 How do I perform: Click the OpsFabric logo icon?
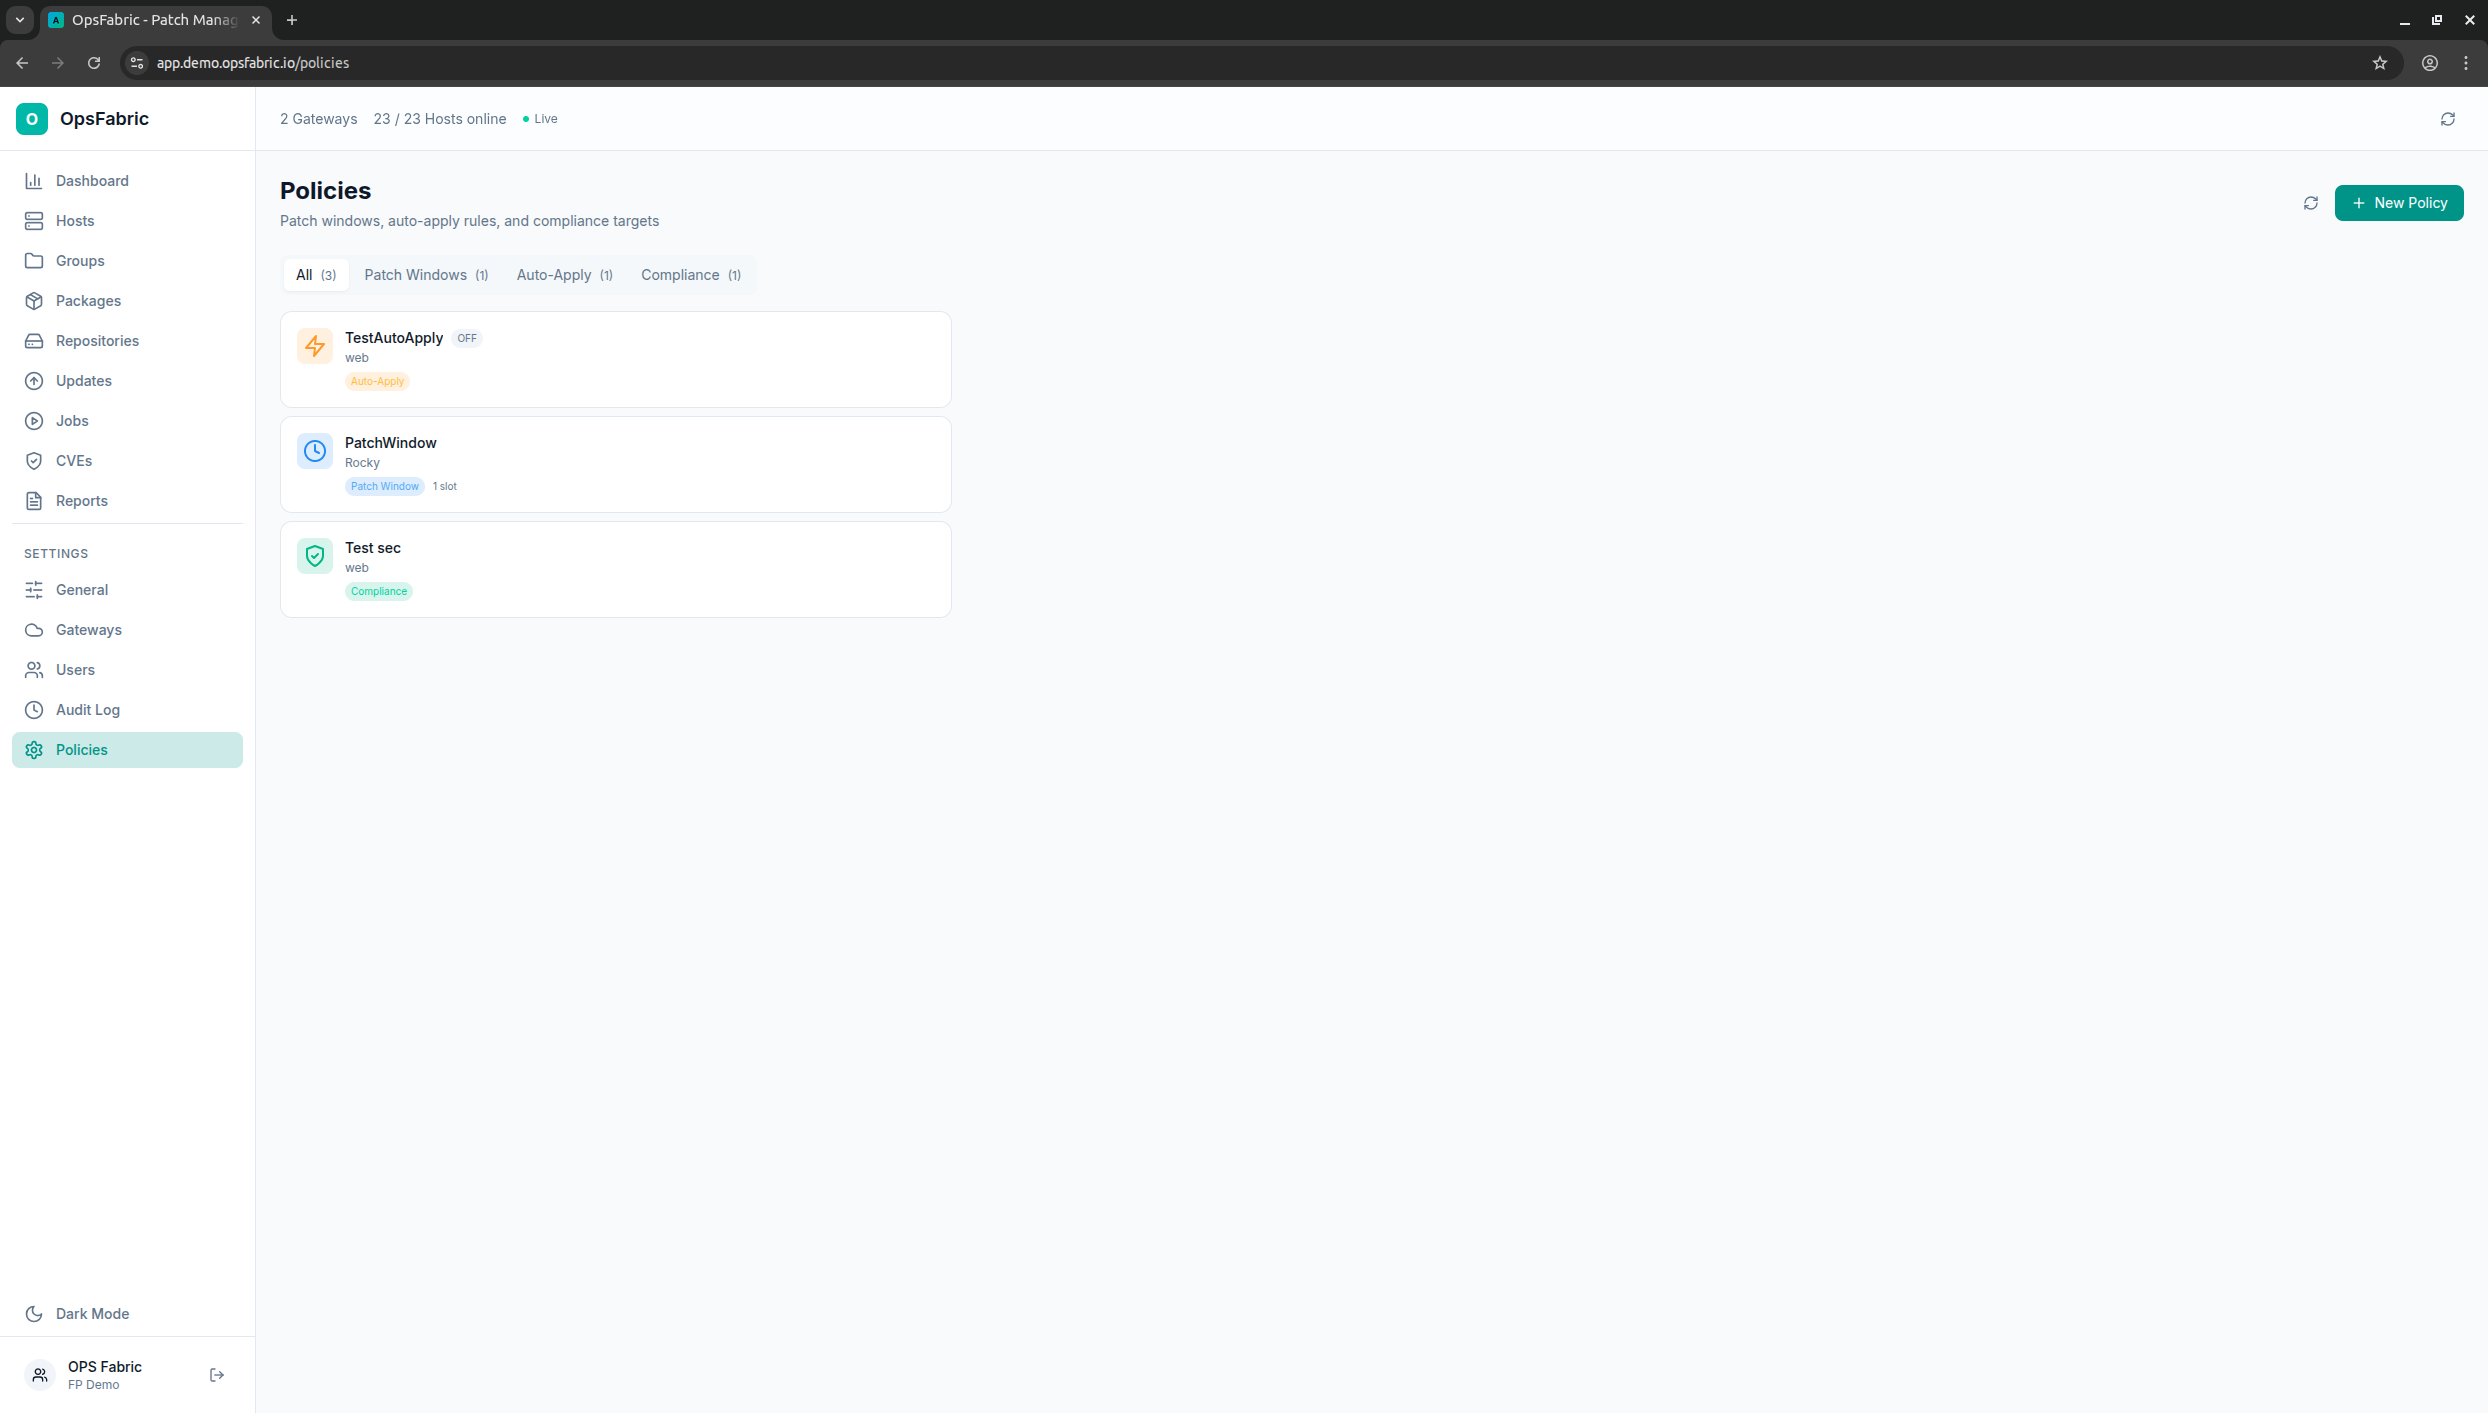pyautogui.click(x=32, y=119)
